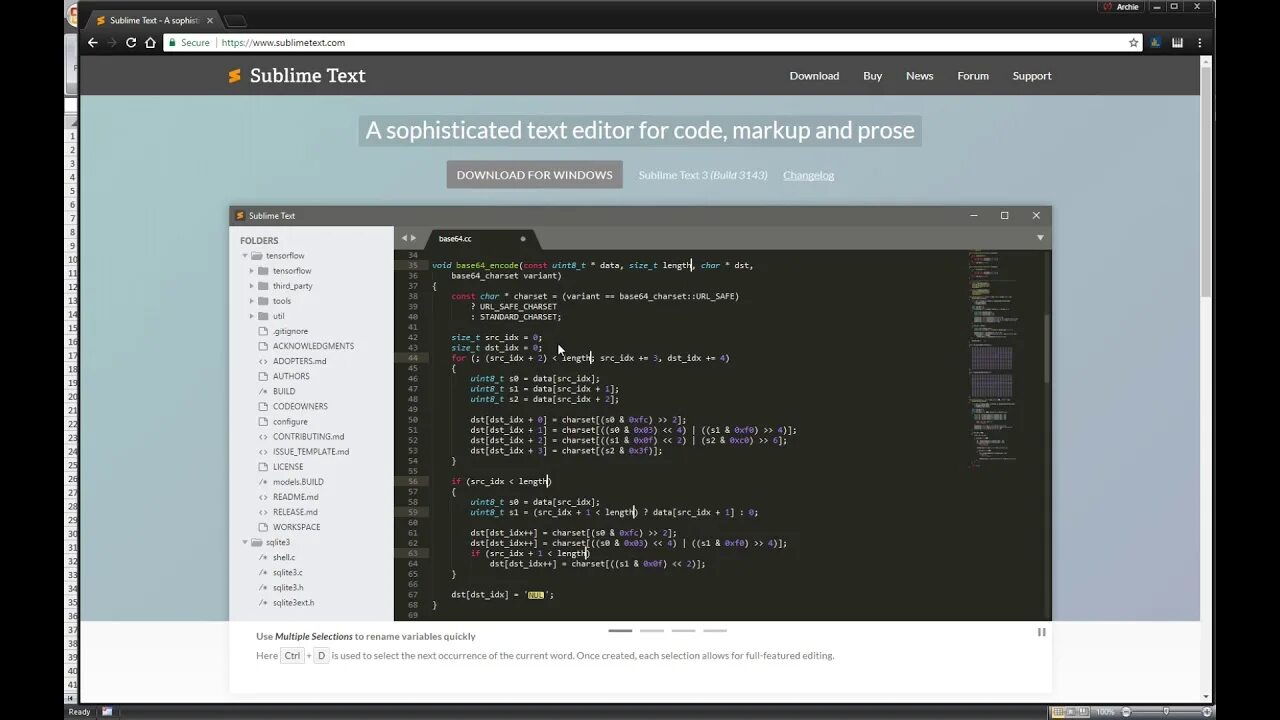This screenshot has width=1280, height=720.
Task: Open the sqlite3.h file
Action: pos(288,587)
